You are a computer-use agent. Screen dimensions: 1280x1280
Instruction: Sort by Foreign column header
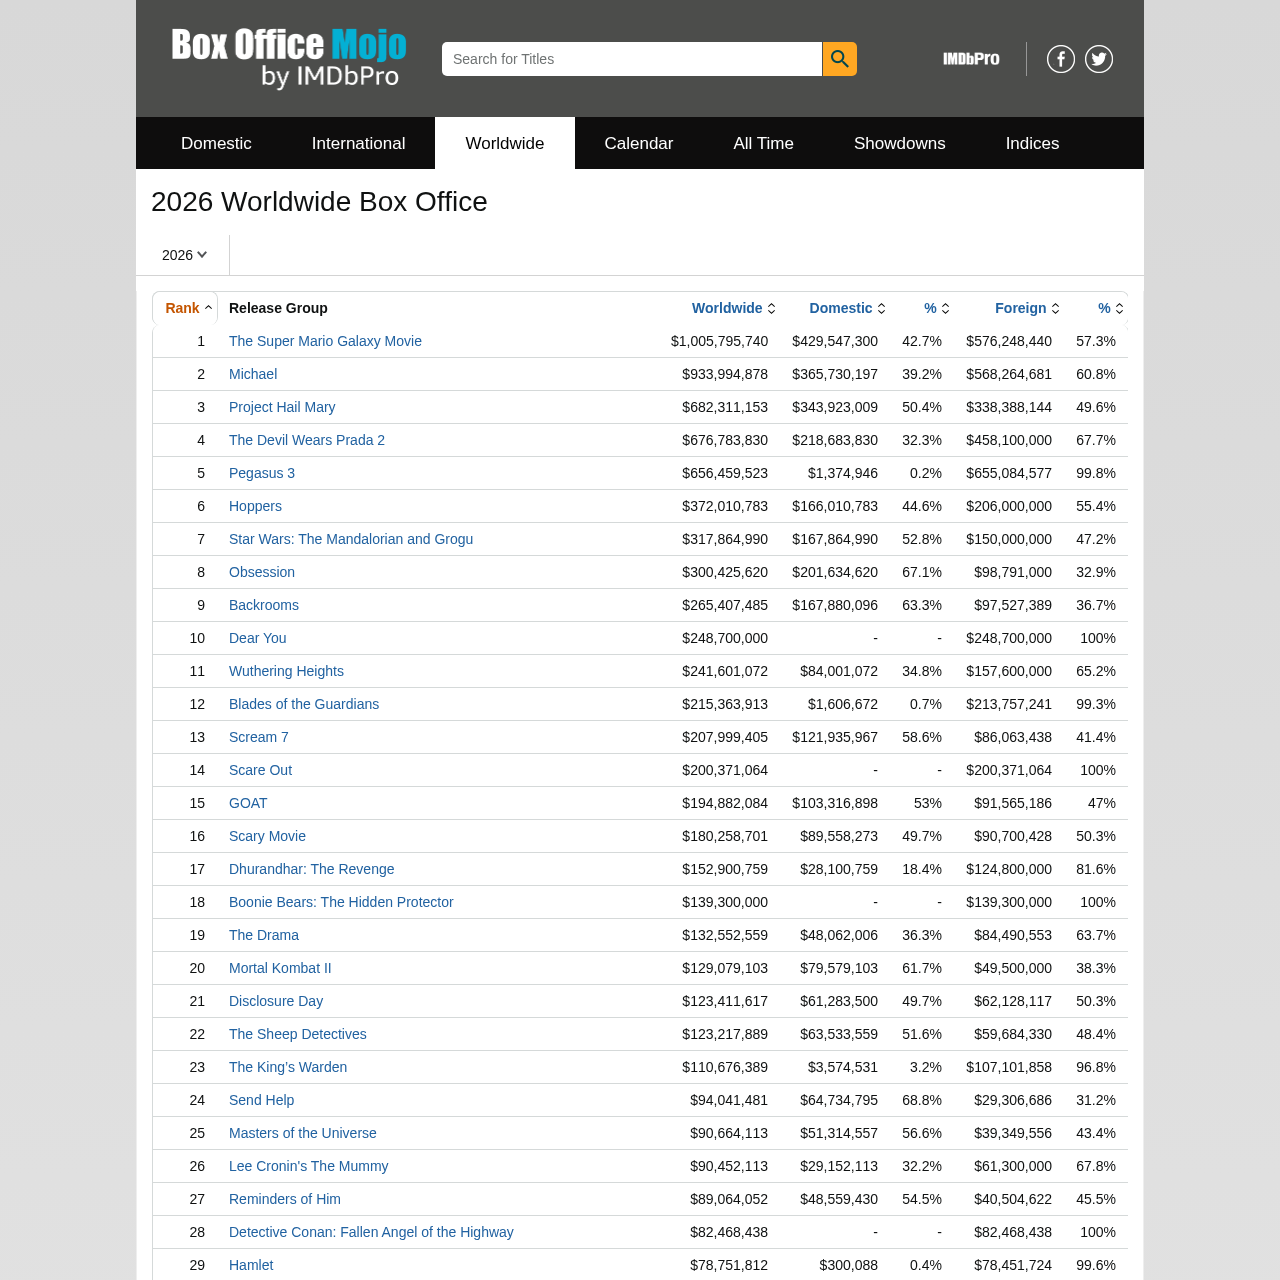1027,308
